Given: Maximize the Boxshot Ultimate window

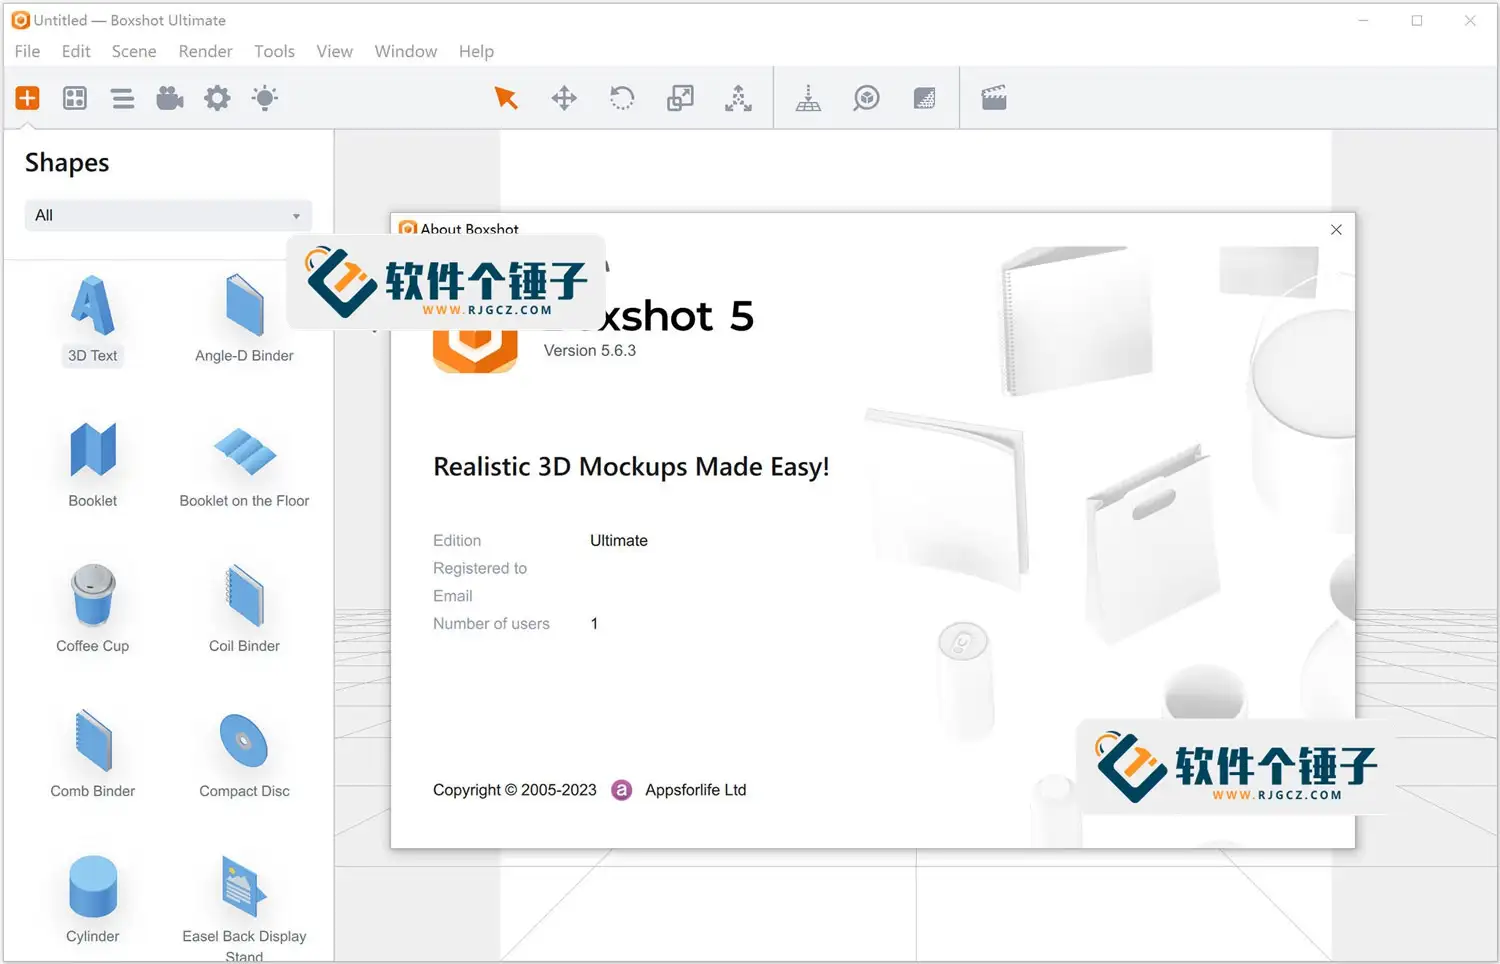Looking at the screenshot, I should click(x=1417, y=20).
